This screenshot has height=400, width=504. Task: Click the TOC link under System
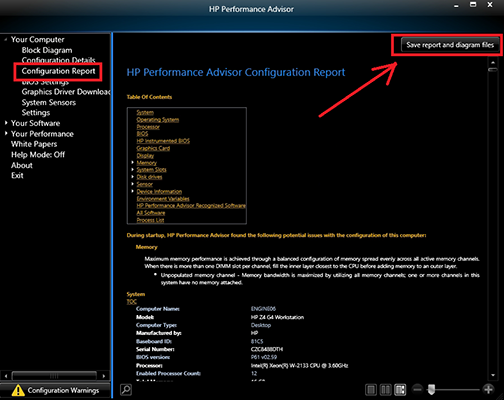[x=132, y=301]
